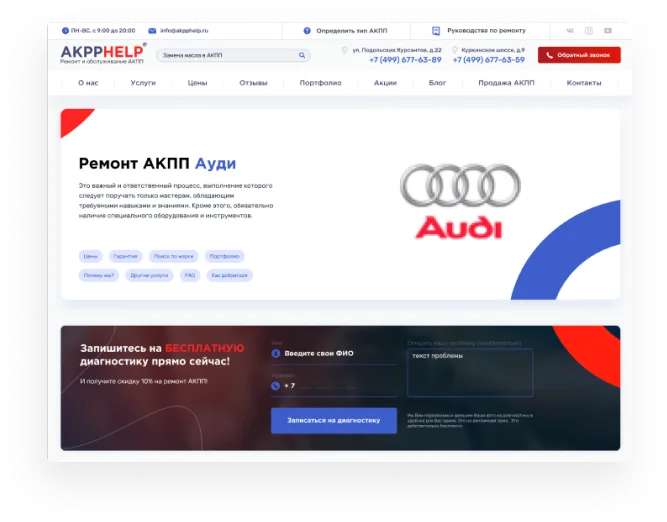Click address Куркинское шоссе, д.9
This screenshot has width=667, height=522.
(493, 50)
